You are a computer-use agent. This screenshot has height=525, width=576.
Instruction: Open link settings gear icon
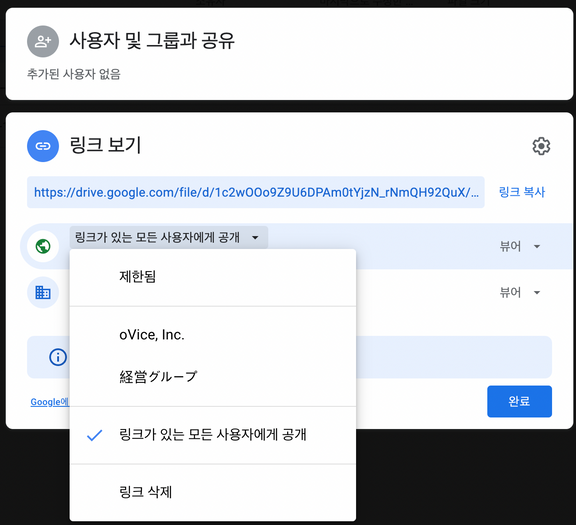click(541, 146)
